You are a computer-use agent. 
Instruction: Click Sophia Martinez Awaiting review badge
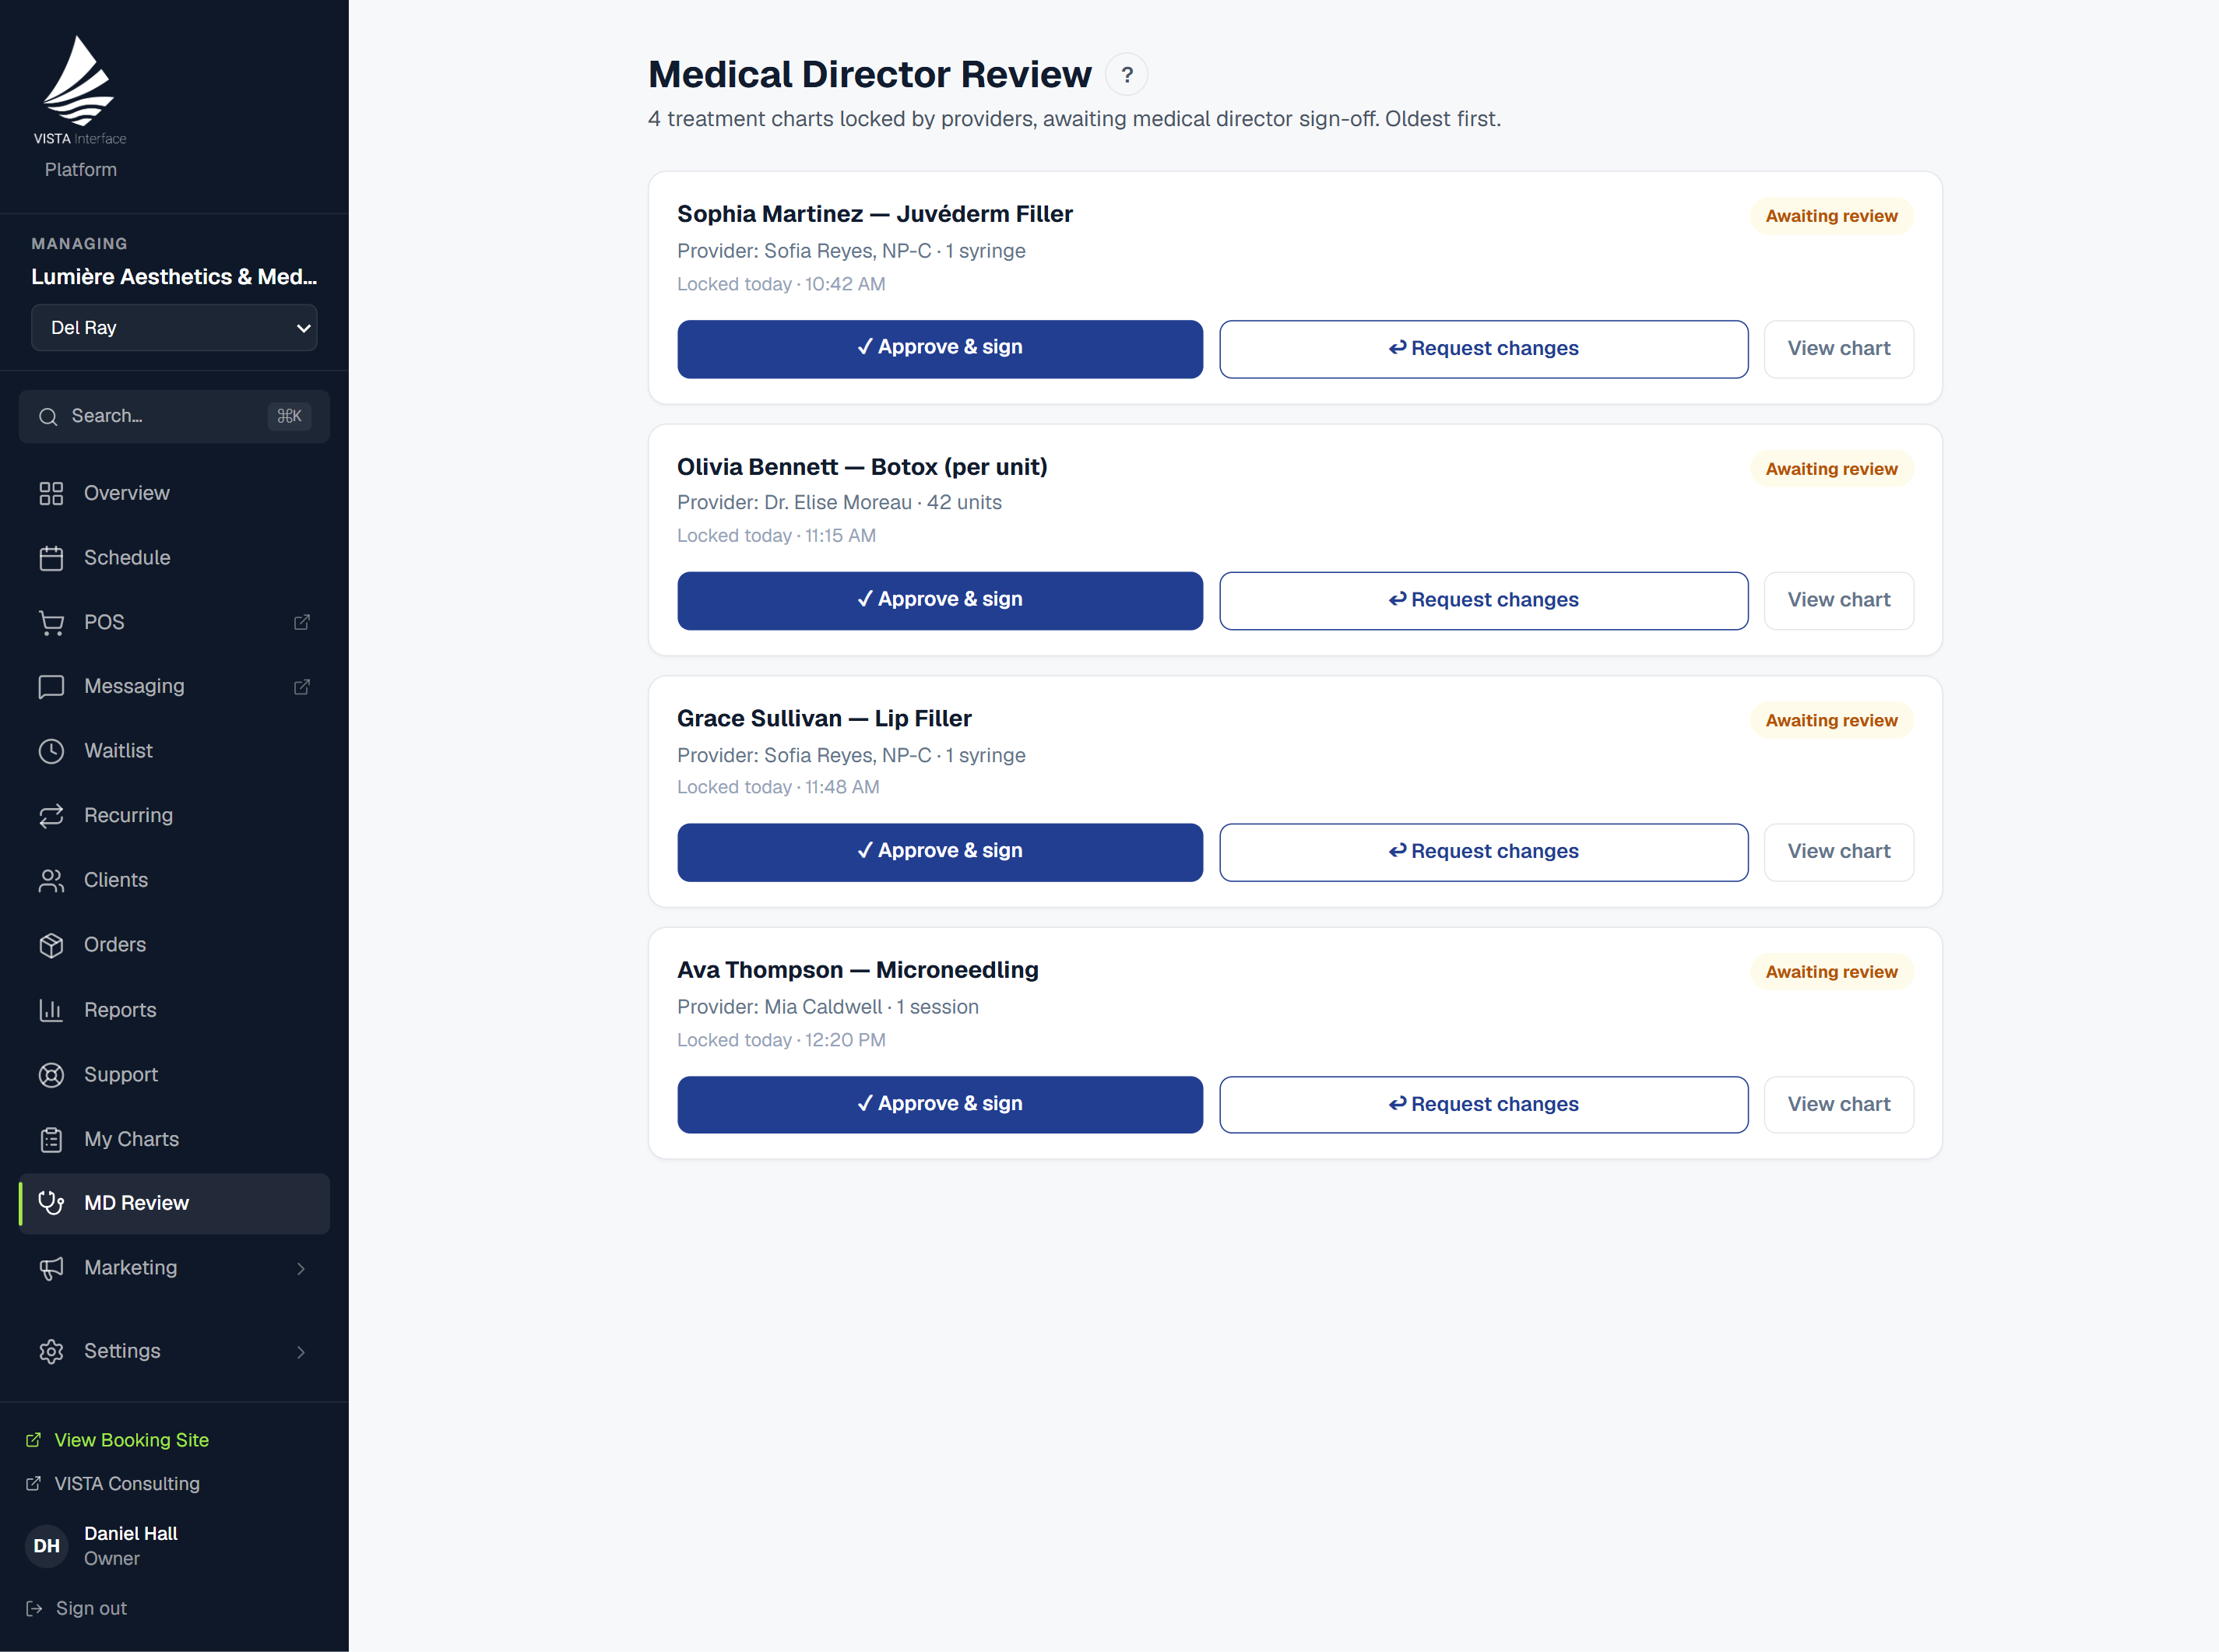(x=1831, y=216)
